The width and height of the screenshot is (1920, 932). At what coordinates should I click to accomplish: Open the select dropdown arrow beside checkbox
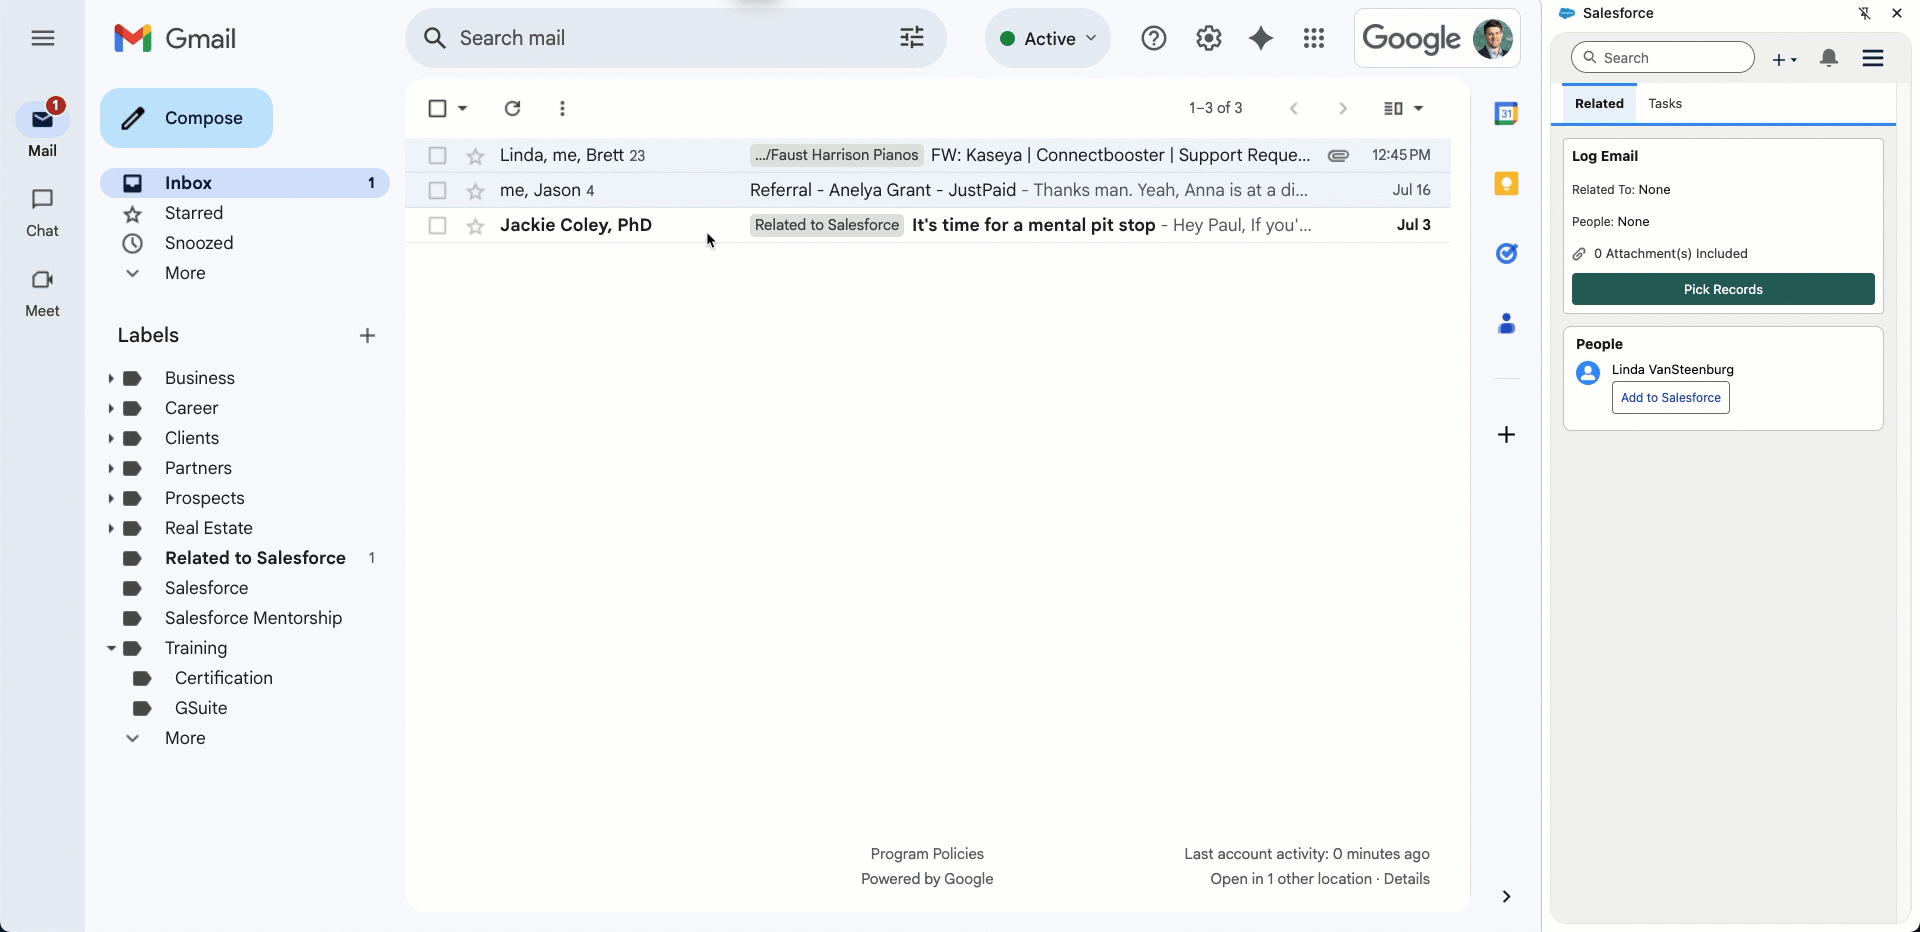coord(462,108)
